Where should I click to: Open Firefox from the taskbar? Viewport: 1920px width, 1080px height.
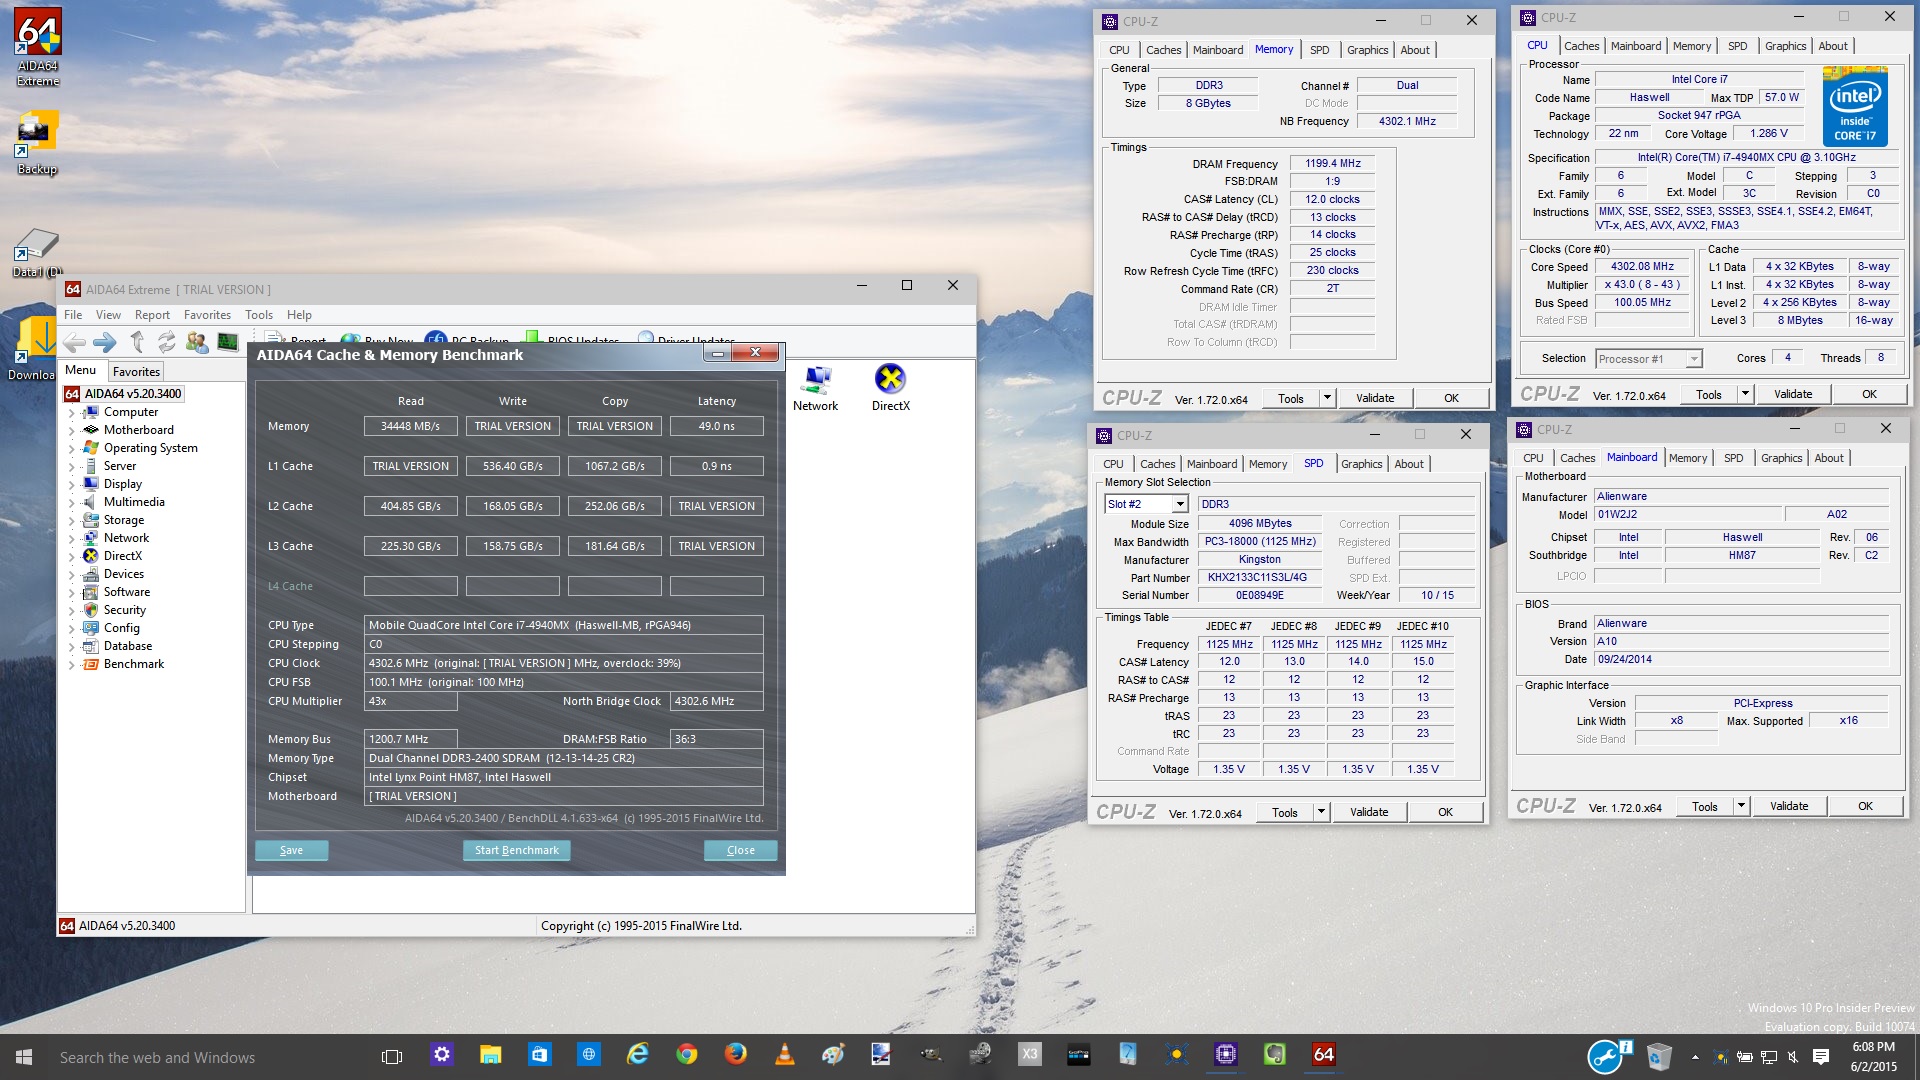tap(736, 1055)
